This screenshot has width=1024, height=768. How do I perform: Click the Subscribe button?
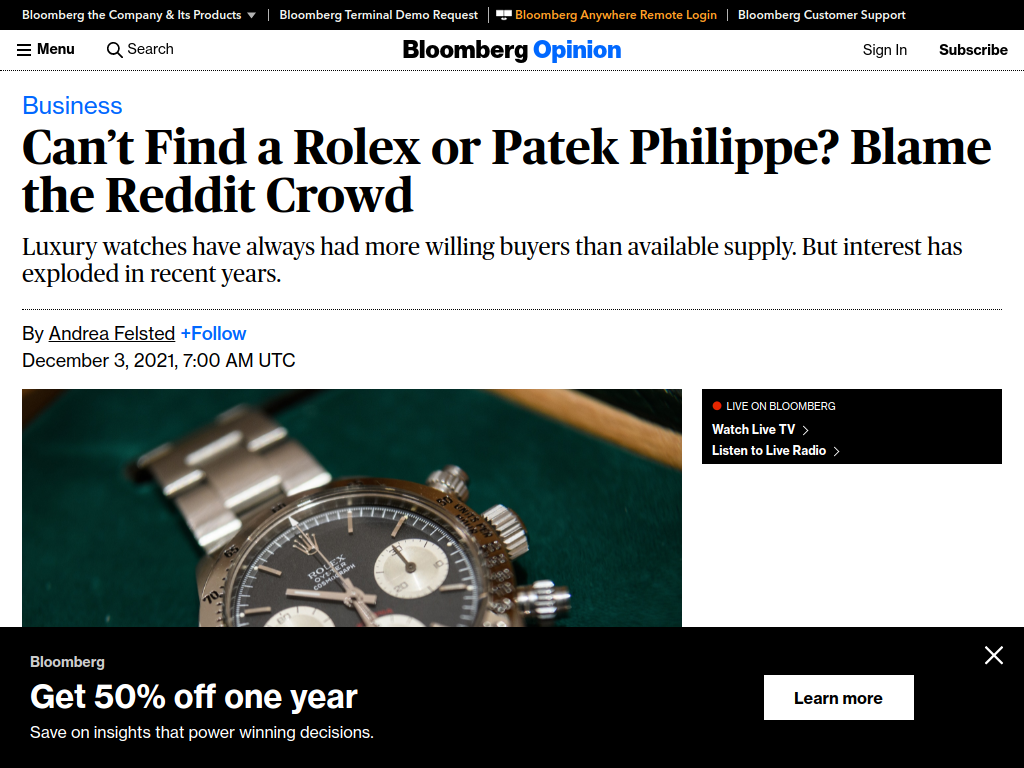click(x=973, y=50)
